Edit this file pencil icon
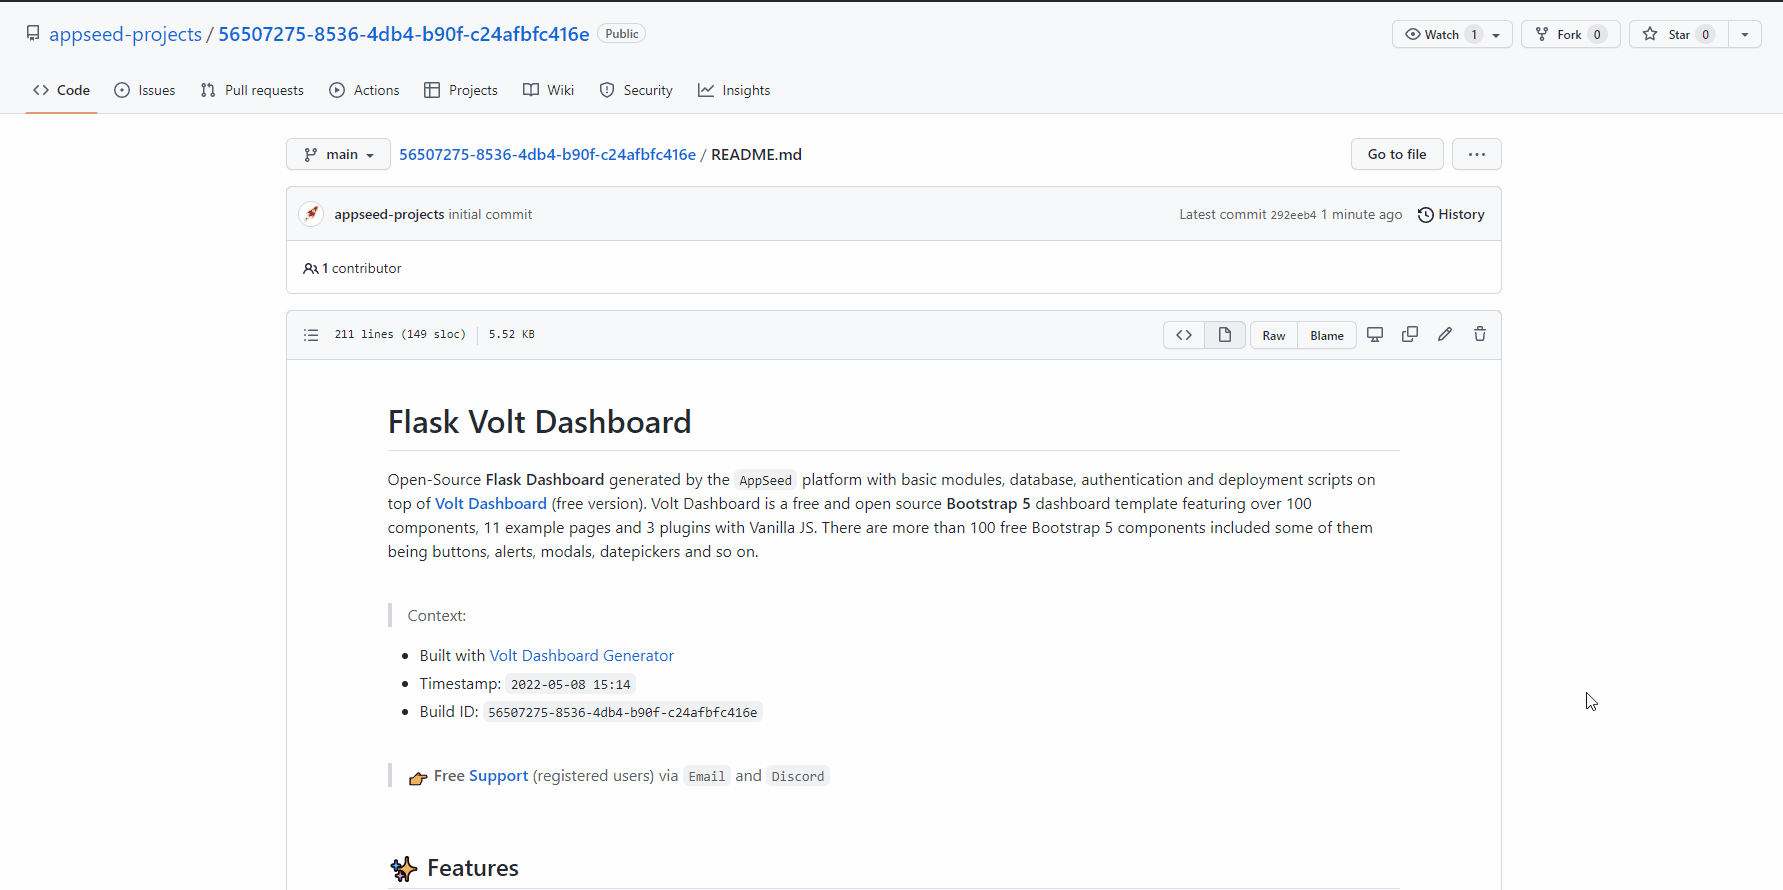The height and width of the screenshot is (890, 1783). point(1445,334)
